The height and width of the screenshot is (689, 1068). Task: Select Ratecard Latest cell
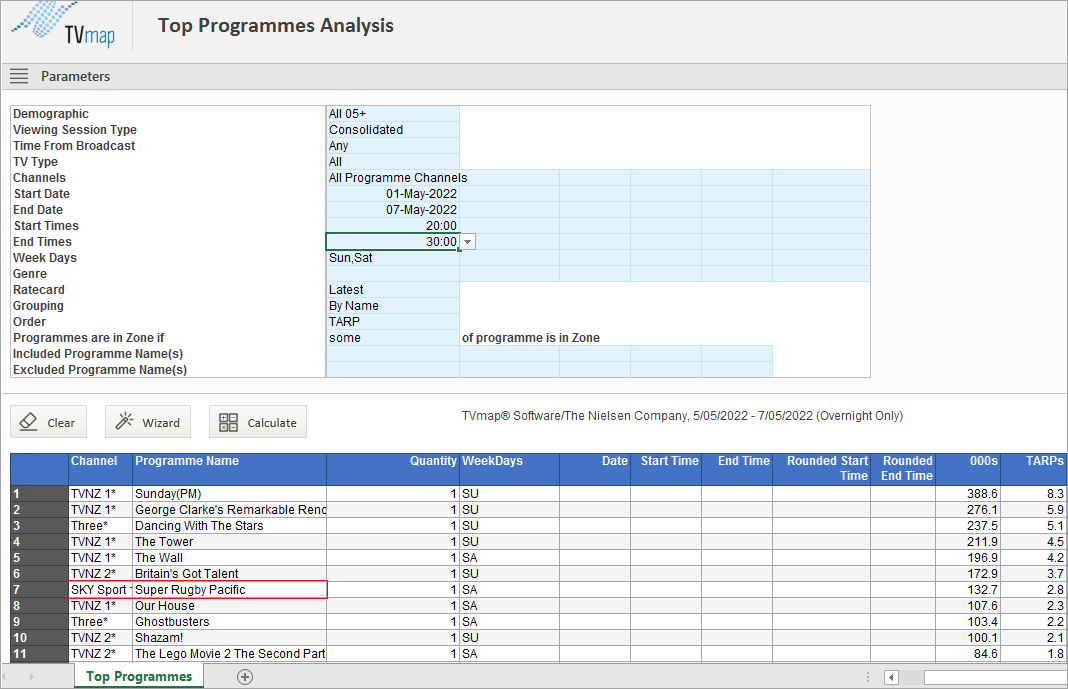[x=393, y=290]
